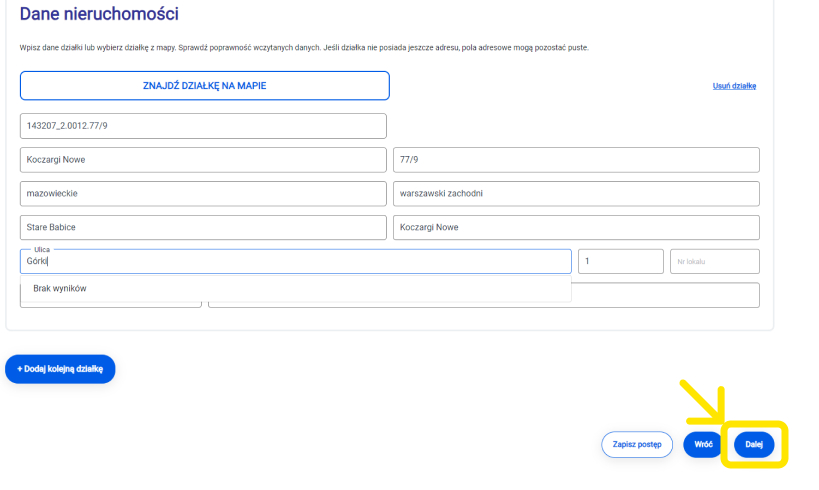Proceed with the highlighted Dalej button

coord(754,445)
